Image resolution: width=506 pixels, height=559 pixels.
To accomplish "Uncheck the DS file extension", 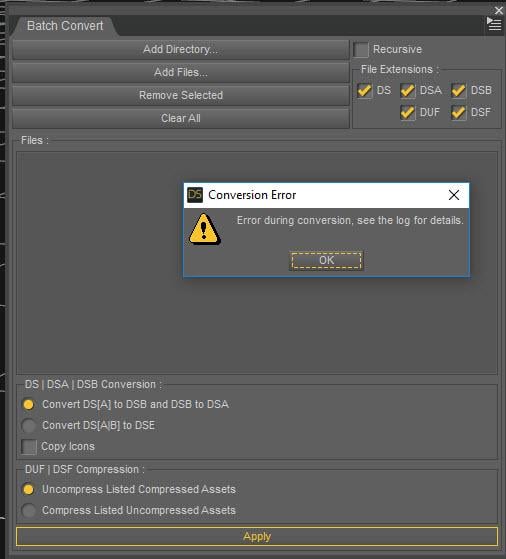I will click(364, 91).
